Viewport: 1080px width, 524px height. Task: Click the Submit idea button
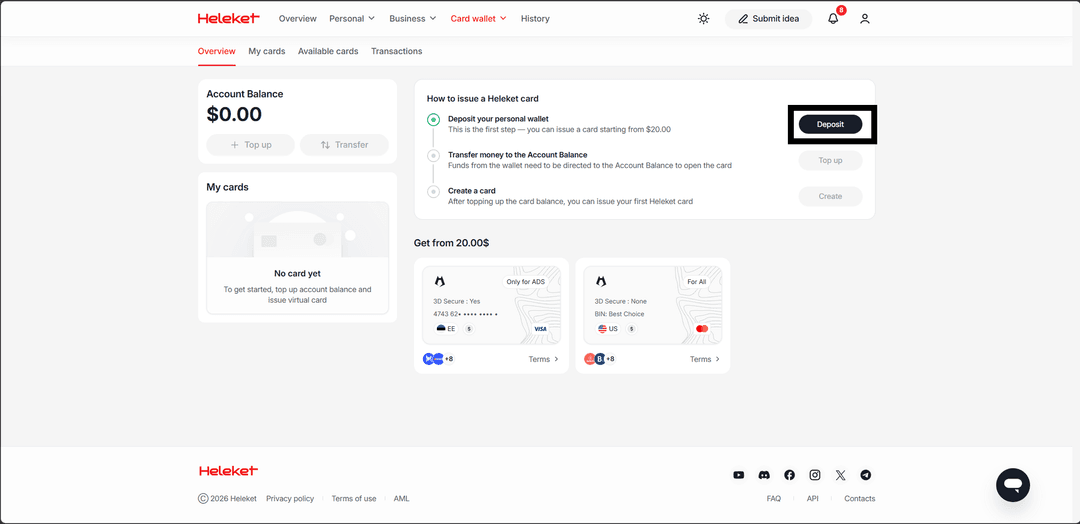point(768,19)
